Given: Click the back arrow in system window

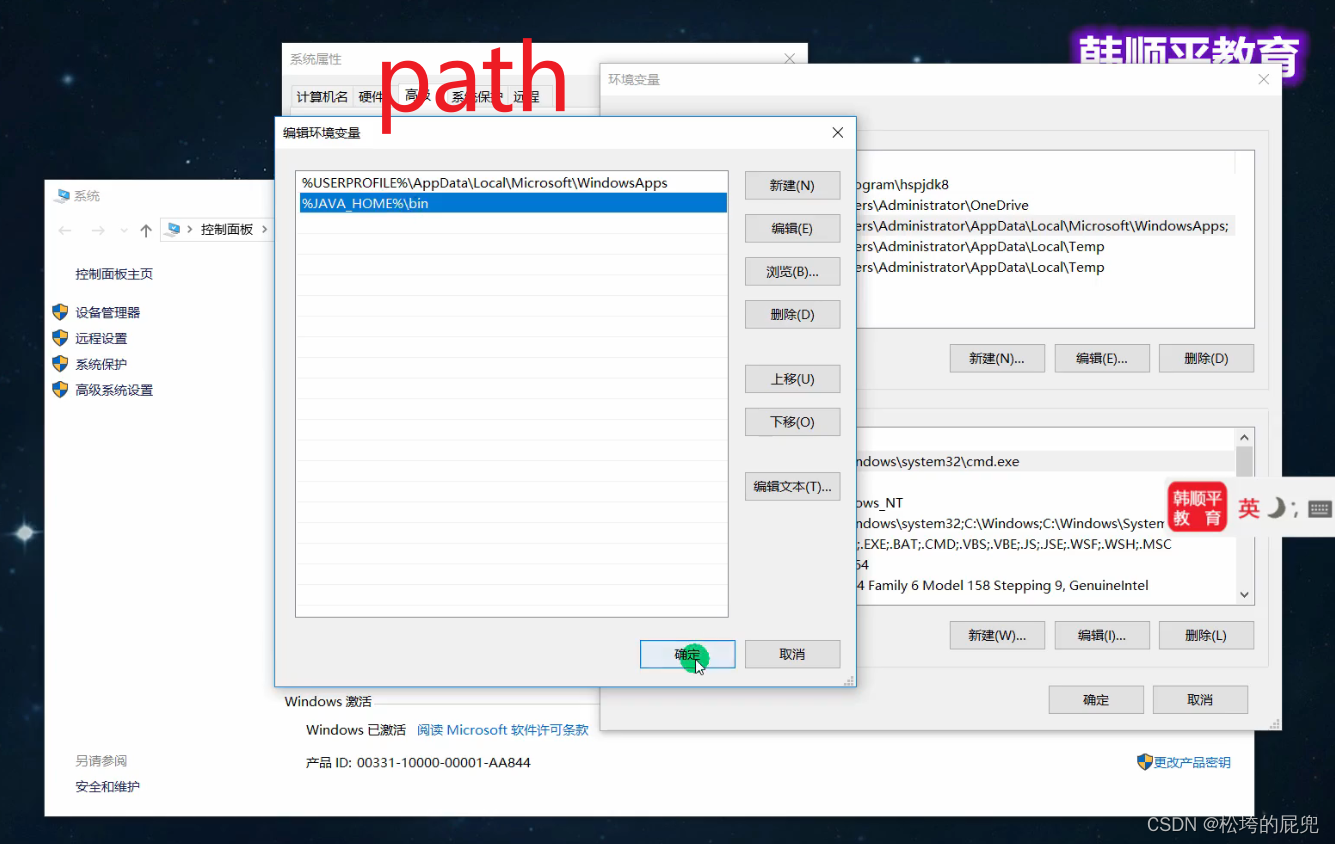Looking at the screenshot, I should pyautogui.click(x=65, y=231).
